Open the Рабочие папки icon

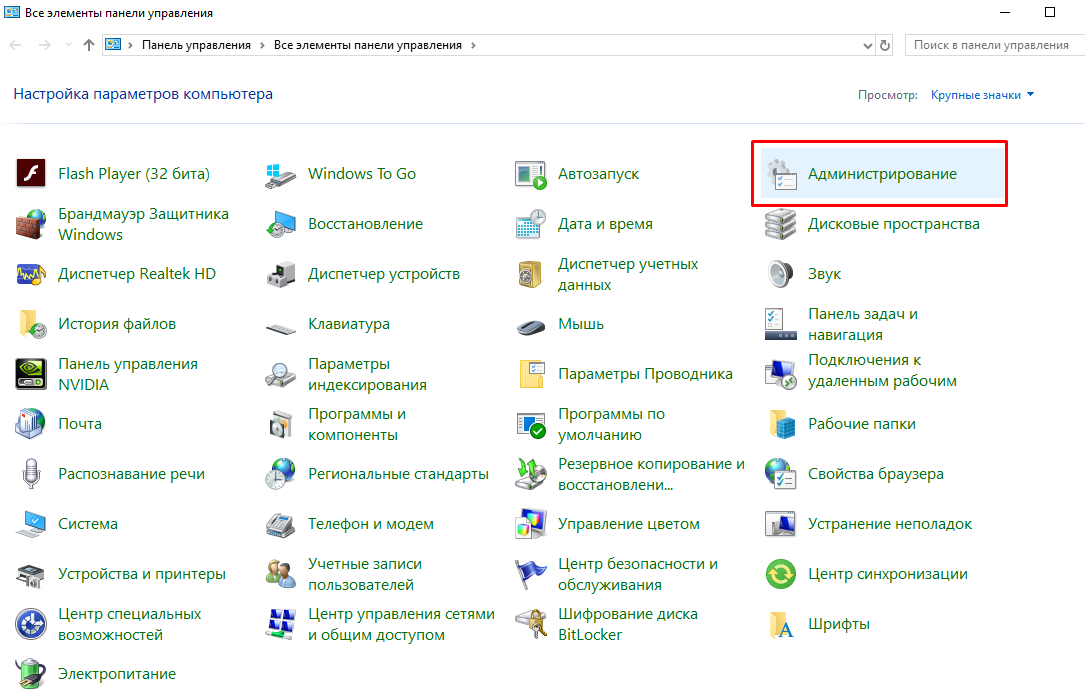click(781, 424)
